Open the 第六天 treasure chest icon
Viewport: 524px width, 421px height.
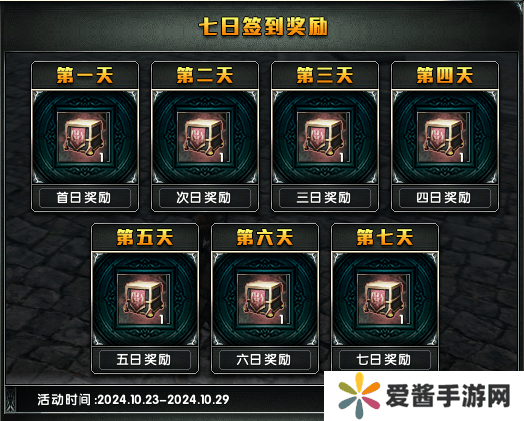point(264,300)
